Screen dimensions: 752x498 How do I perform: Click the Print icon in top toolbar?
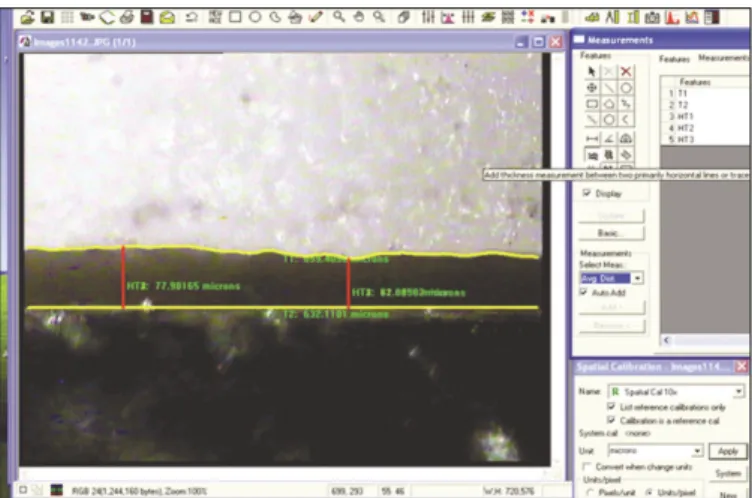pos(127,18)
